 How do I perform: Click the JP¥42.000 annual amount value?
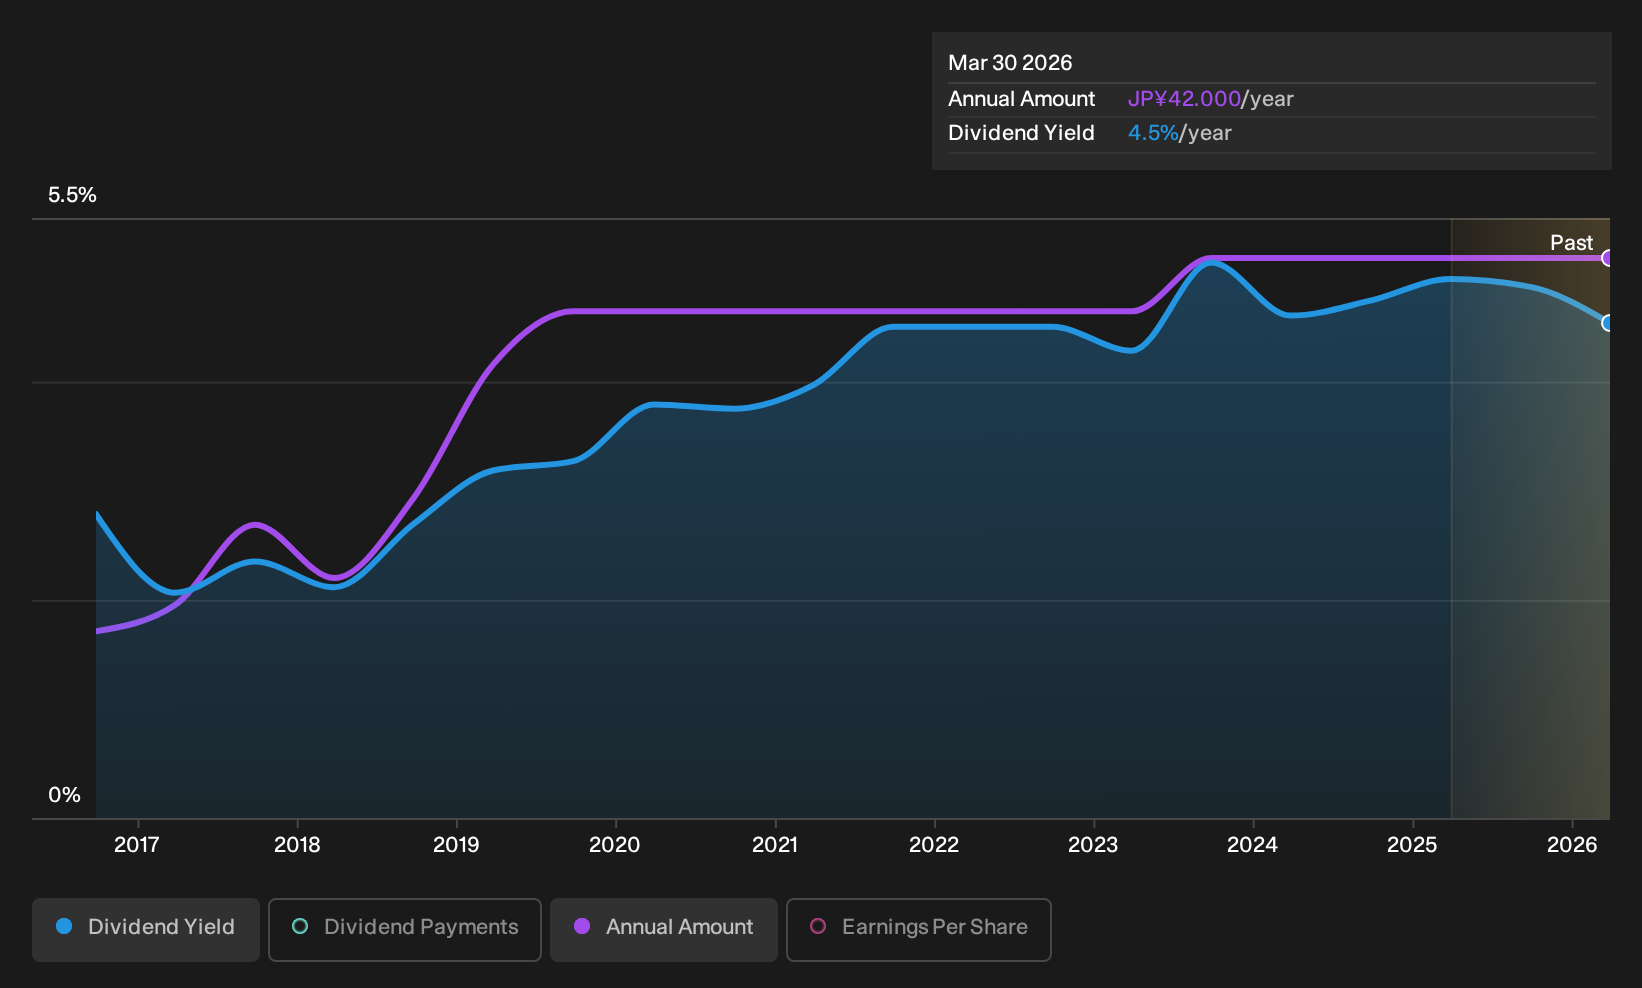pyautogui.click(x=1184, y=99)
